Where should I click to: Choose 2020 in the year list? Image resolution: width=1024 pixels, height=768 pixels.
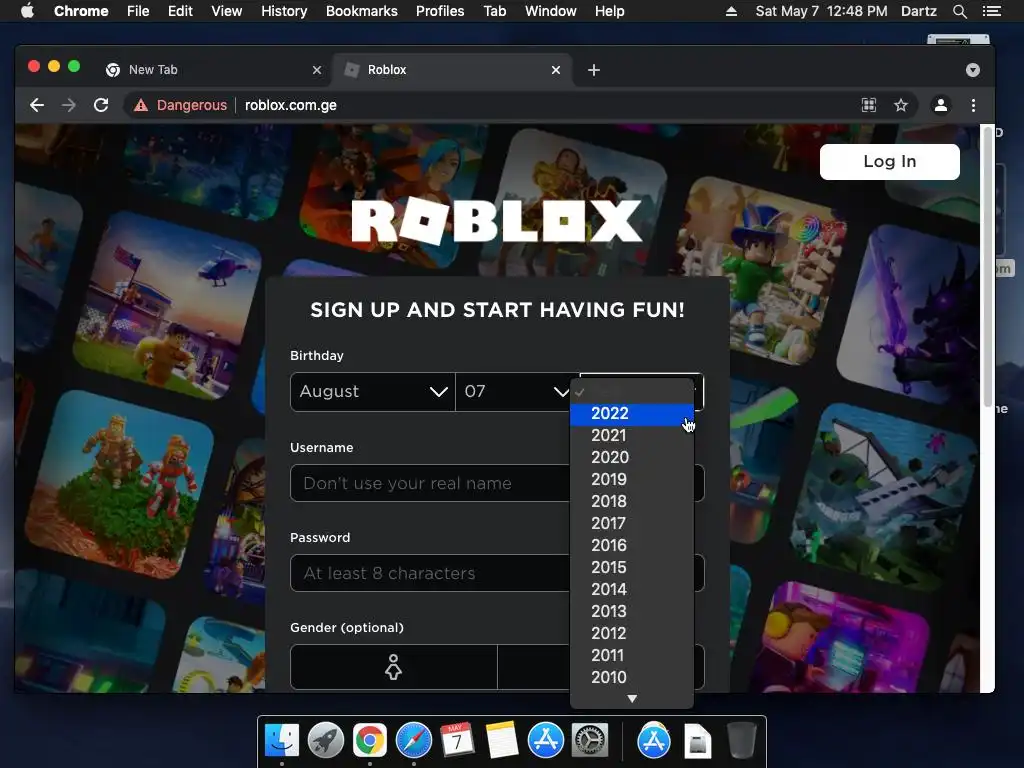(x=632, y=457)
